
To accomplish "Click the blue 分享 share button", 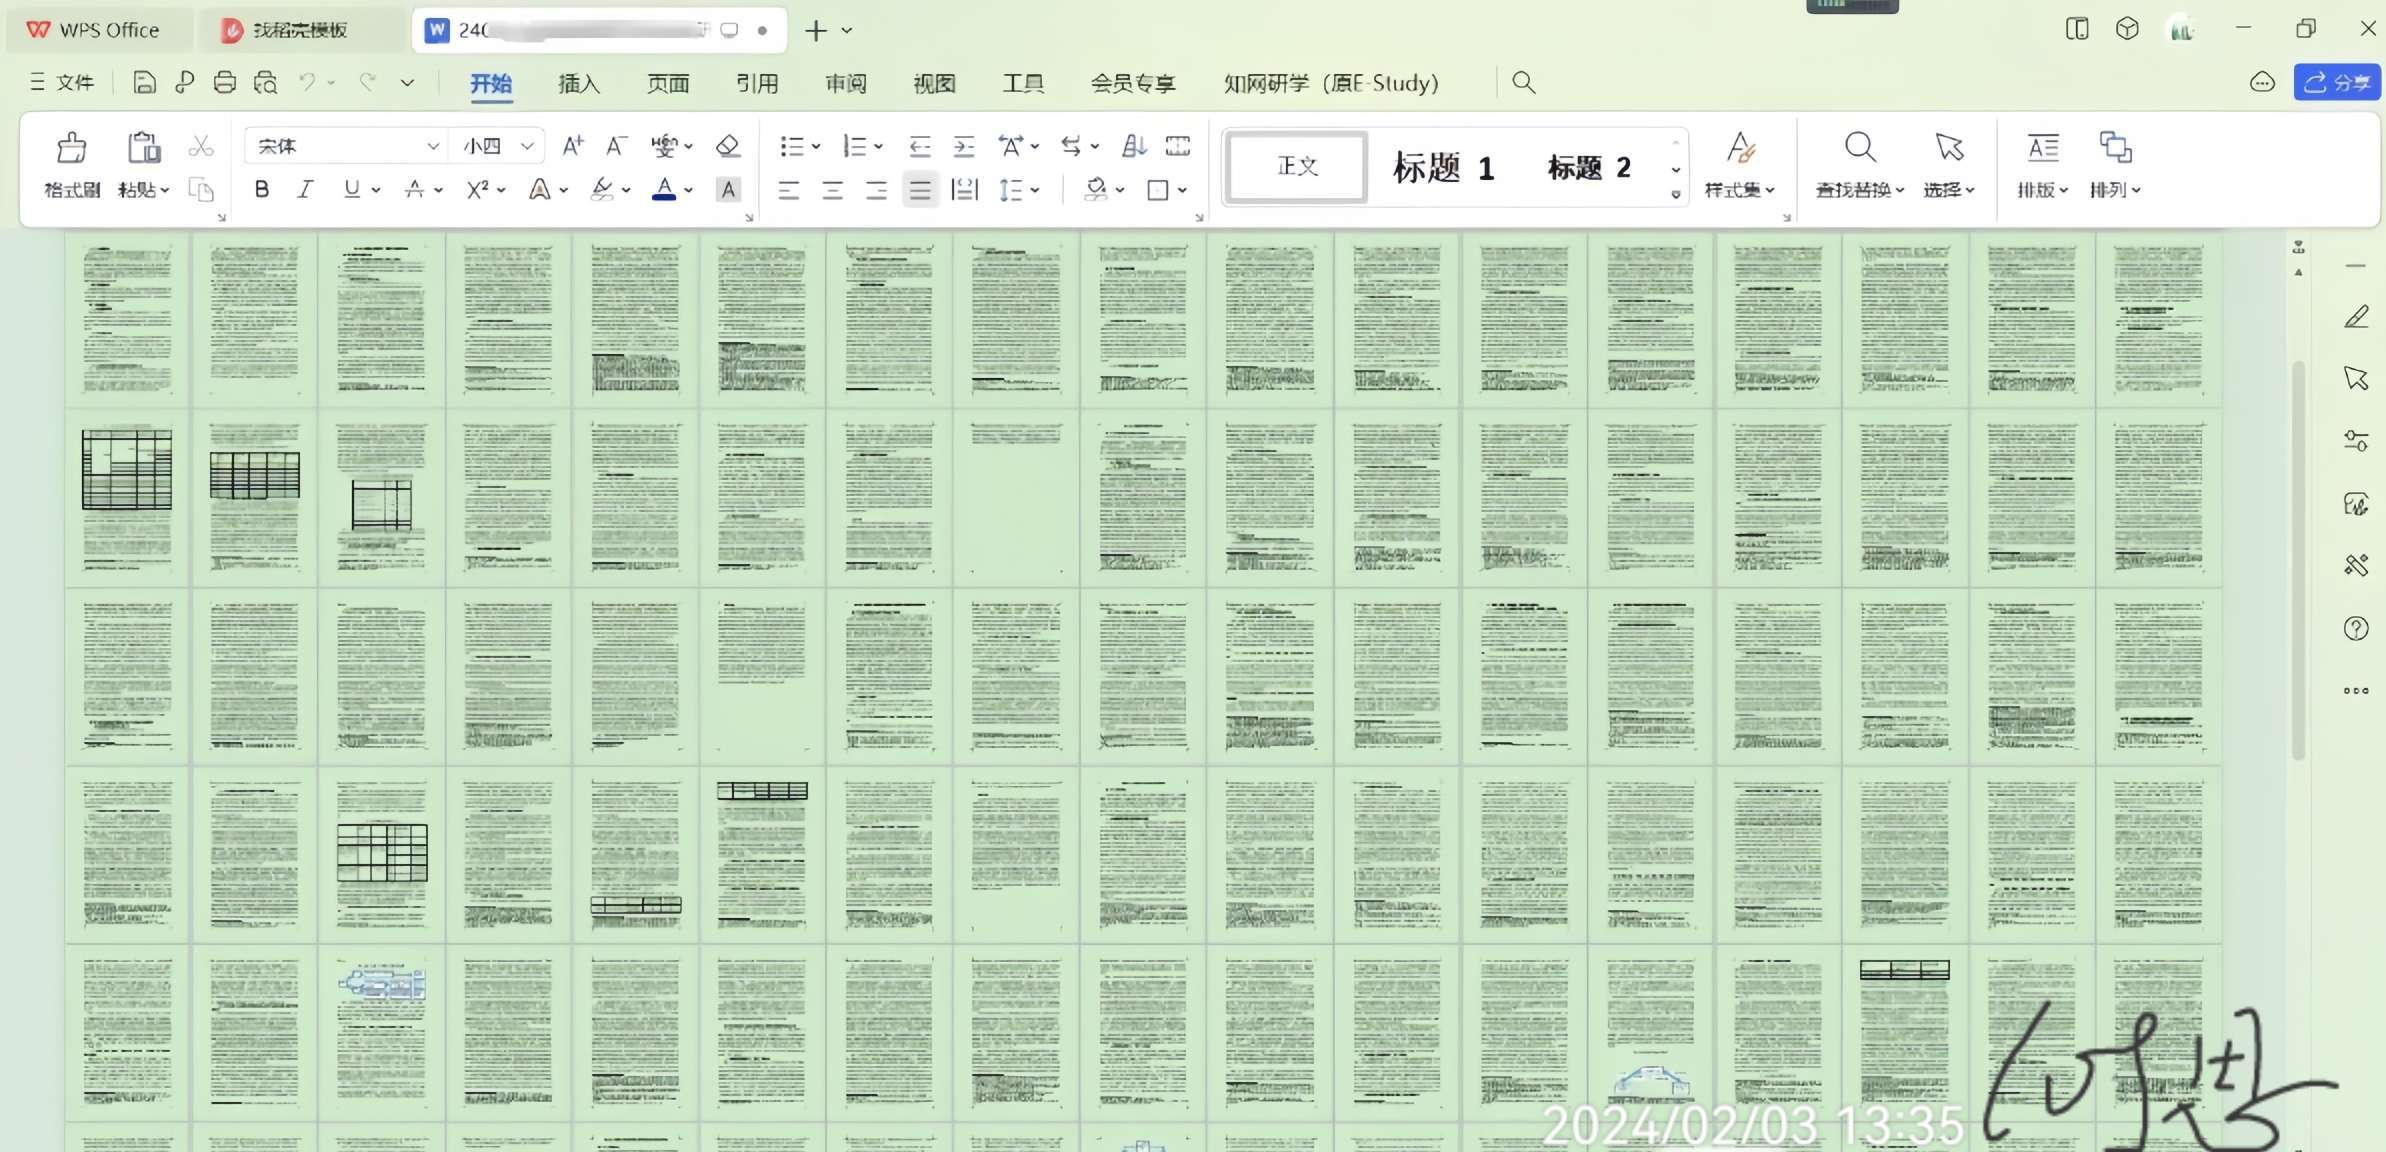I will (2336, 83).
